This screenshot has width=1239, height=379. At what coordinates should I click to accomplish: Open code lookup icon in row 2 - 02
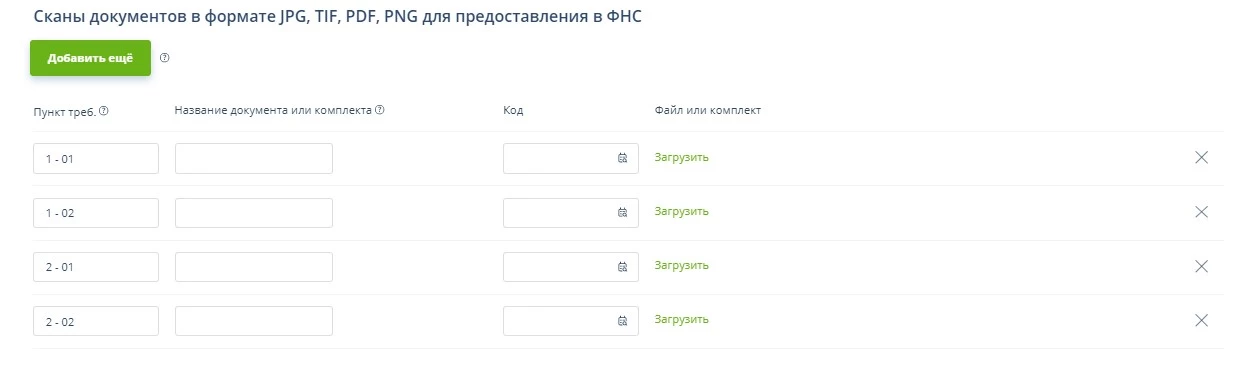coord(622,321)
